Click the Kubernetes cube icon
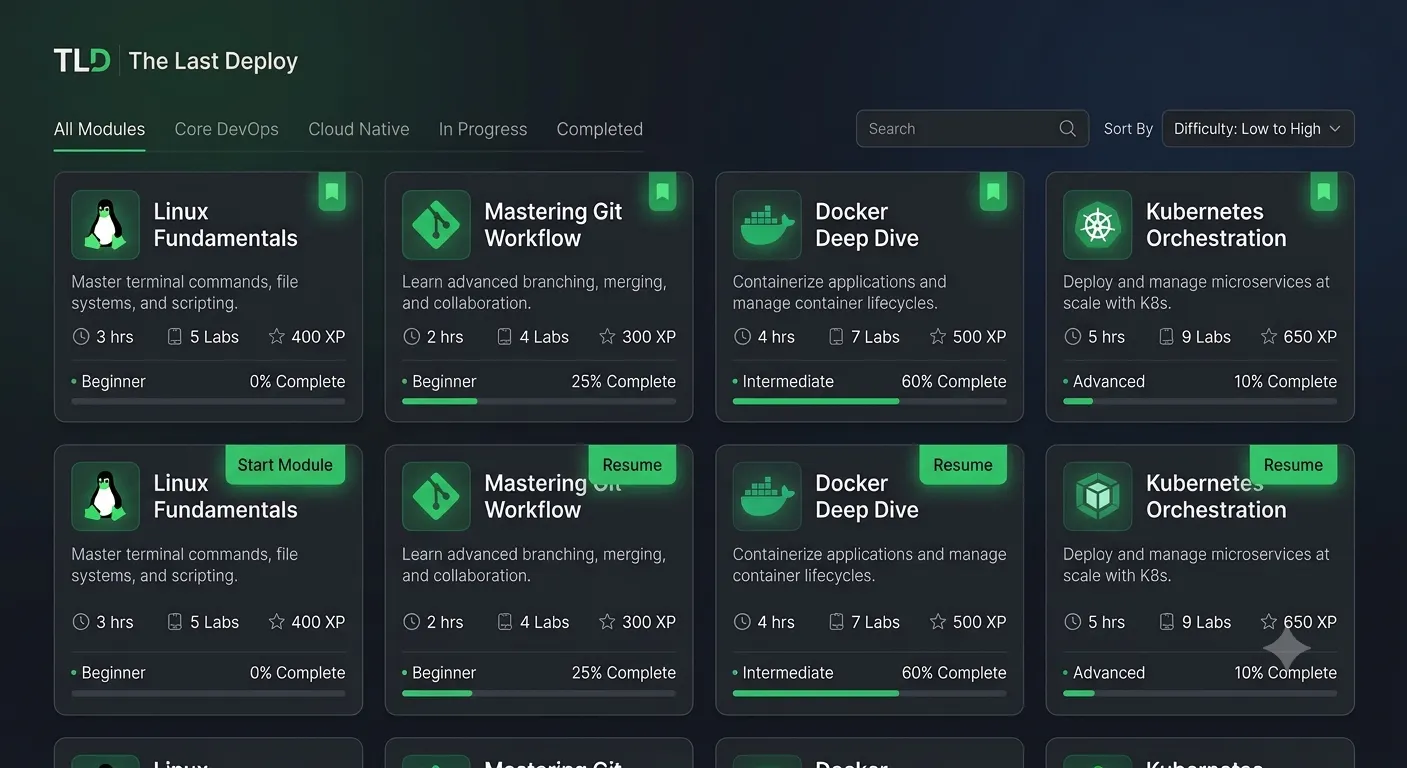1407x768 pixels. (1097, 496)
